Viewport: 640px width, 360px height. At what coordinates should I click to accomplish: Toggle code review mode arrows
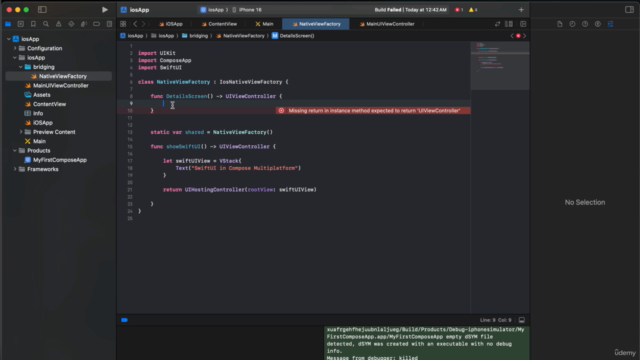pyautogui.click(x=497, y=24)
